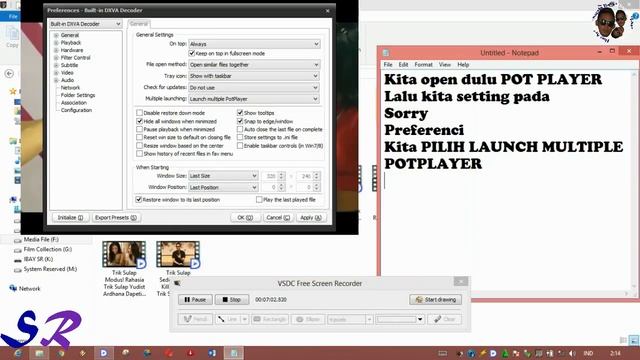Toggle Restore window to its last position
This screenshot has width=640, height=360.
coord(139,200)
